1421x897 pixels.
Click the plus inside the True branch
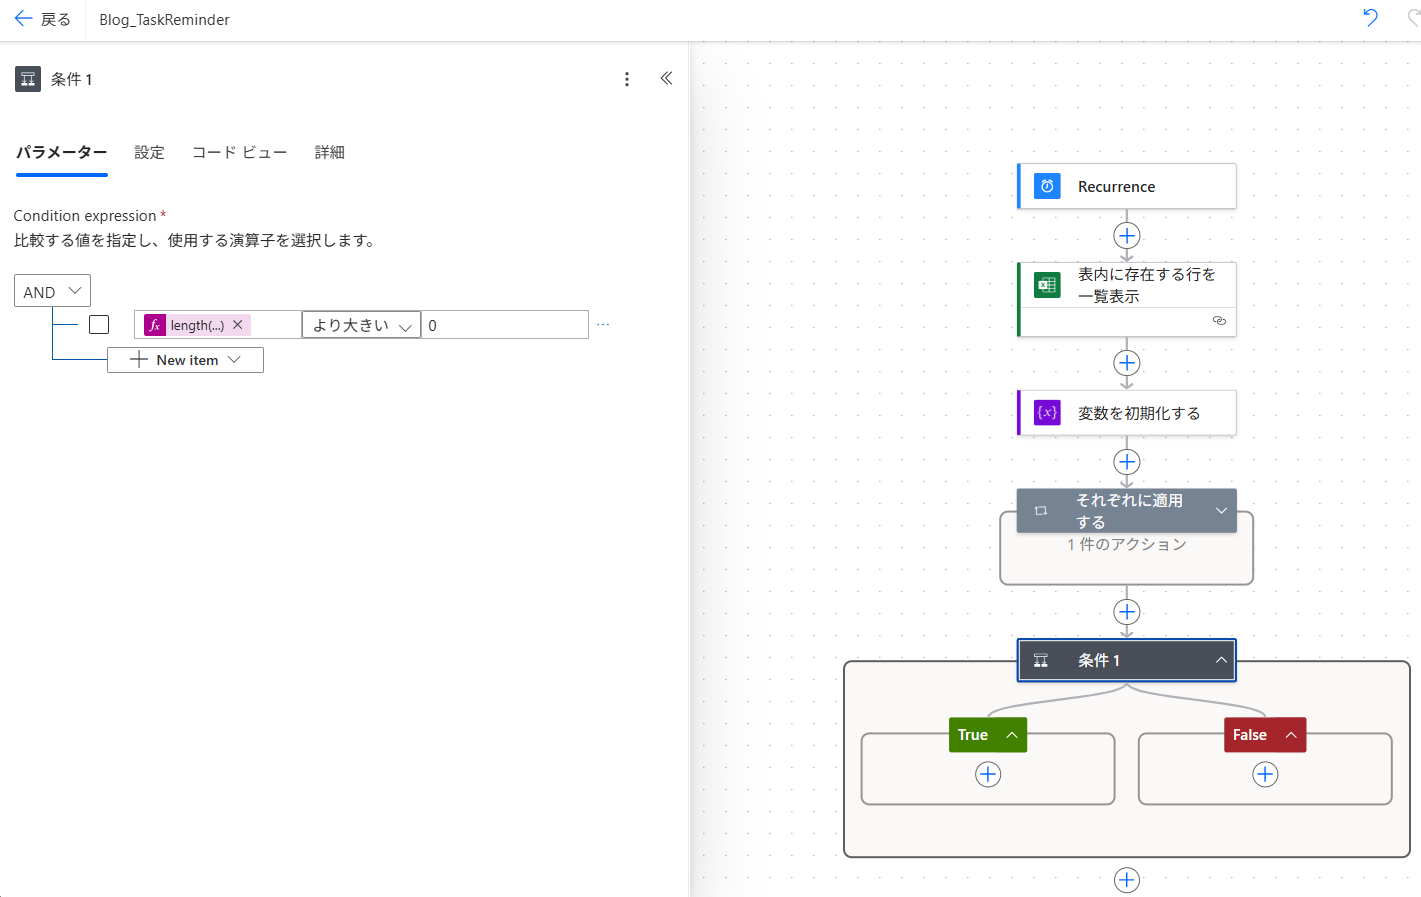988,774
